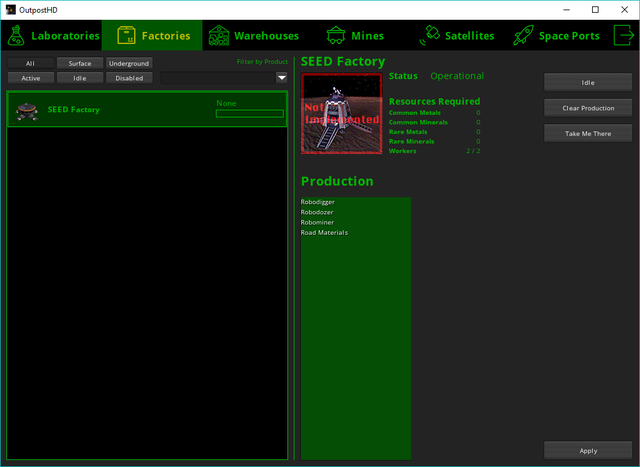This screenshot has height=467, width=640.
Task: Click the Common Metals resource row
Action: (x=435, y=113)
